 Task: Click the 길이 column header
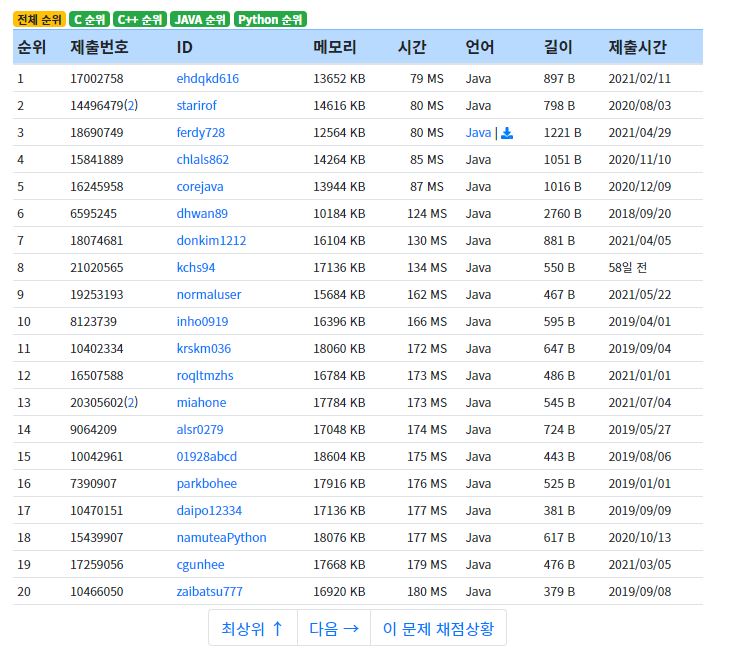tap(558, 47)
